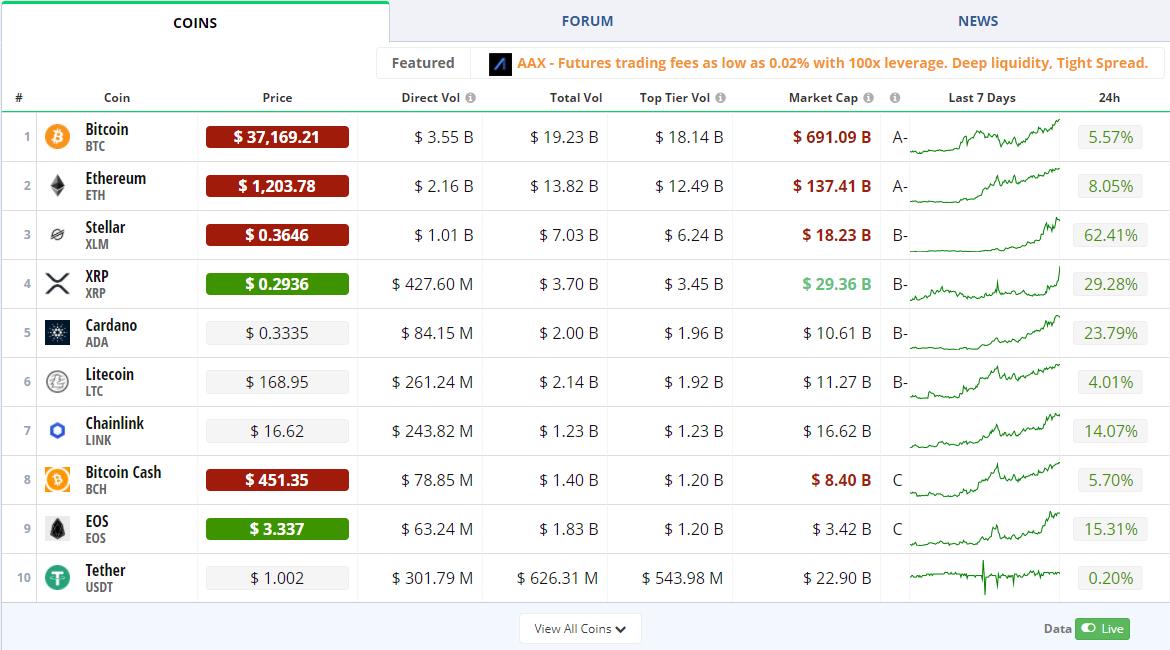Click EOS's 15.31% 24h change
The height and width of the screenshot is (650, 1170).
(1110, 529)
